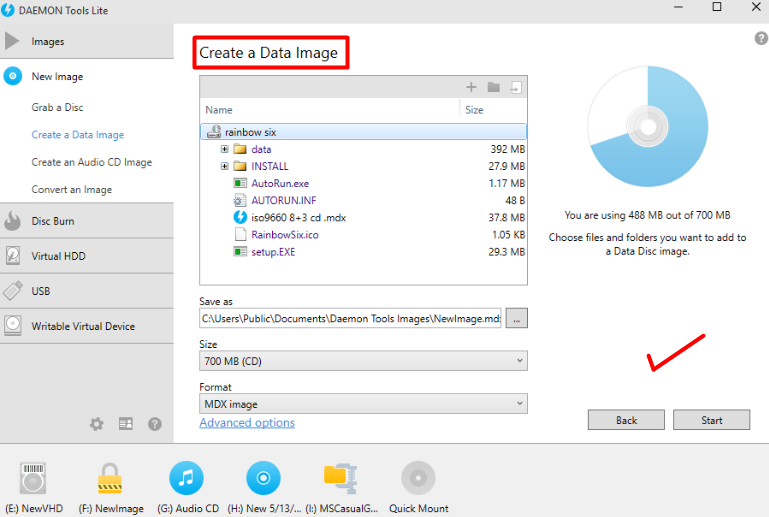Maximize the DAEMON Tools Lite window
Image resolution: width=769 pixels, height=517 pixels.
717,7
